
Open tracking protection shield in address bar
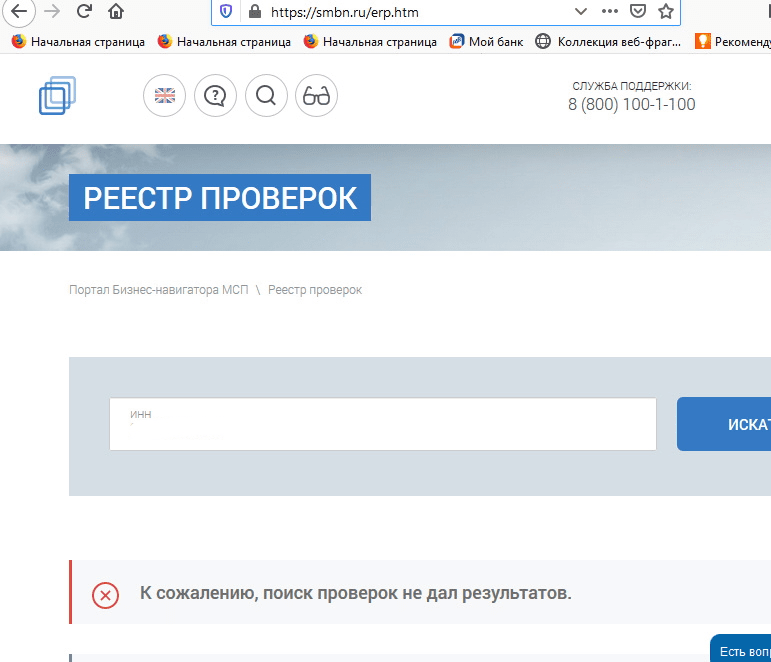click(226, 11)
